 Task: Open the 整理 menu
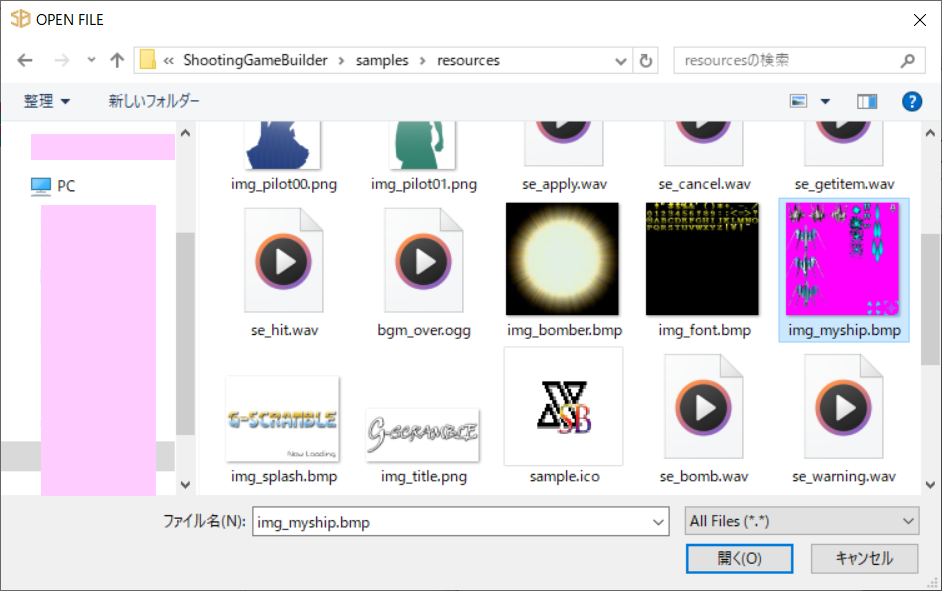click(x=47, y=101)
